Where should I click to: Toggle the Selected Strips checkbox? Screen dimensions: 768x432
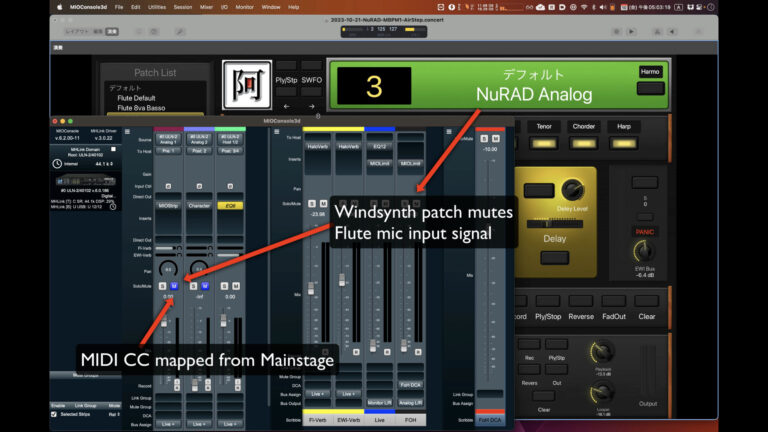click(54, 414)
